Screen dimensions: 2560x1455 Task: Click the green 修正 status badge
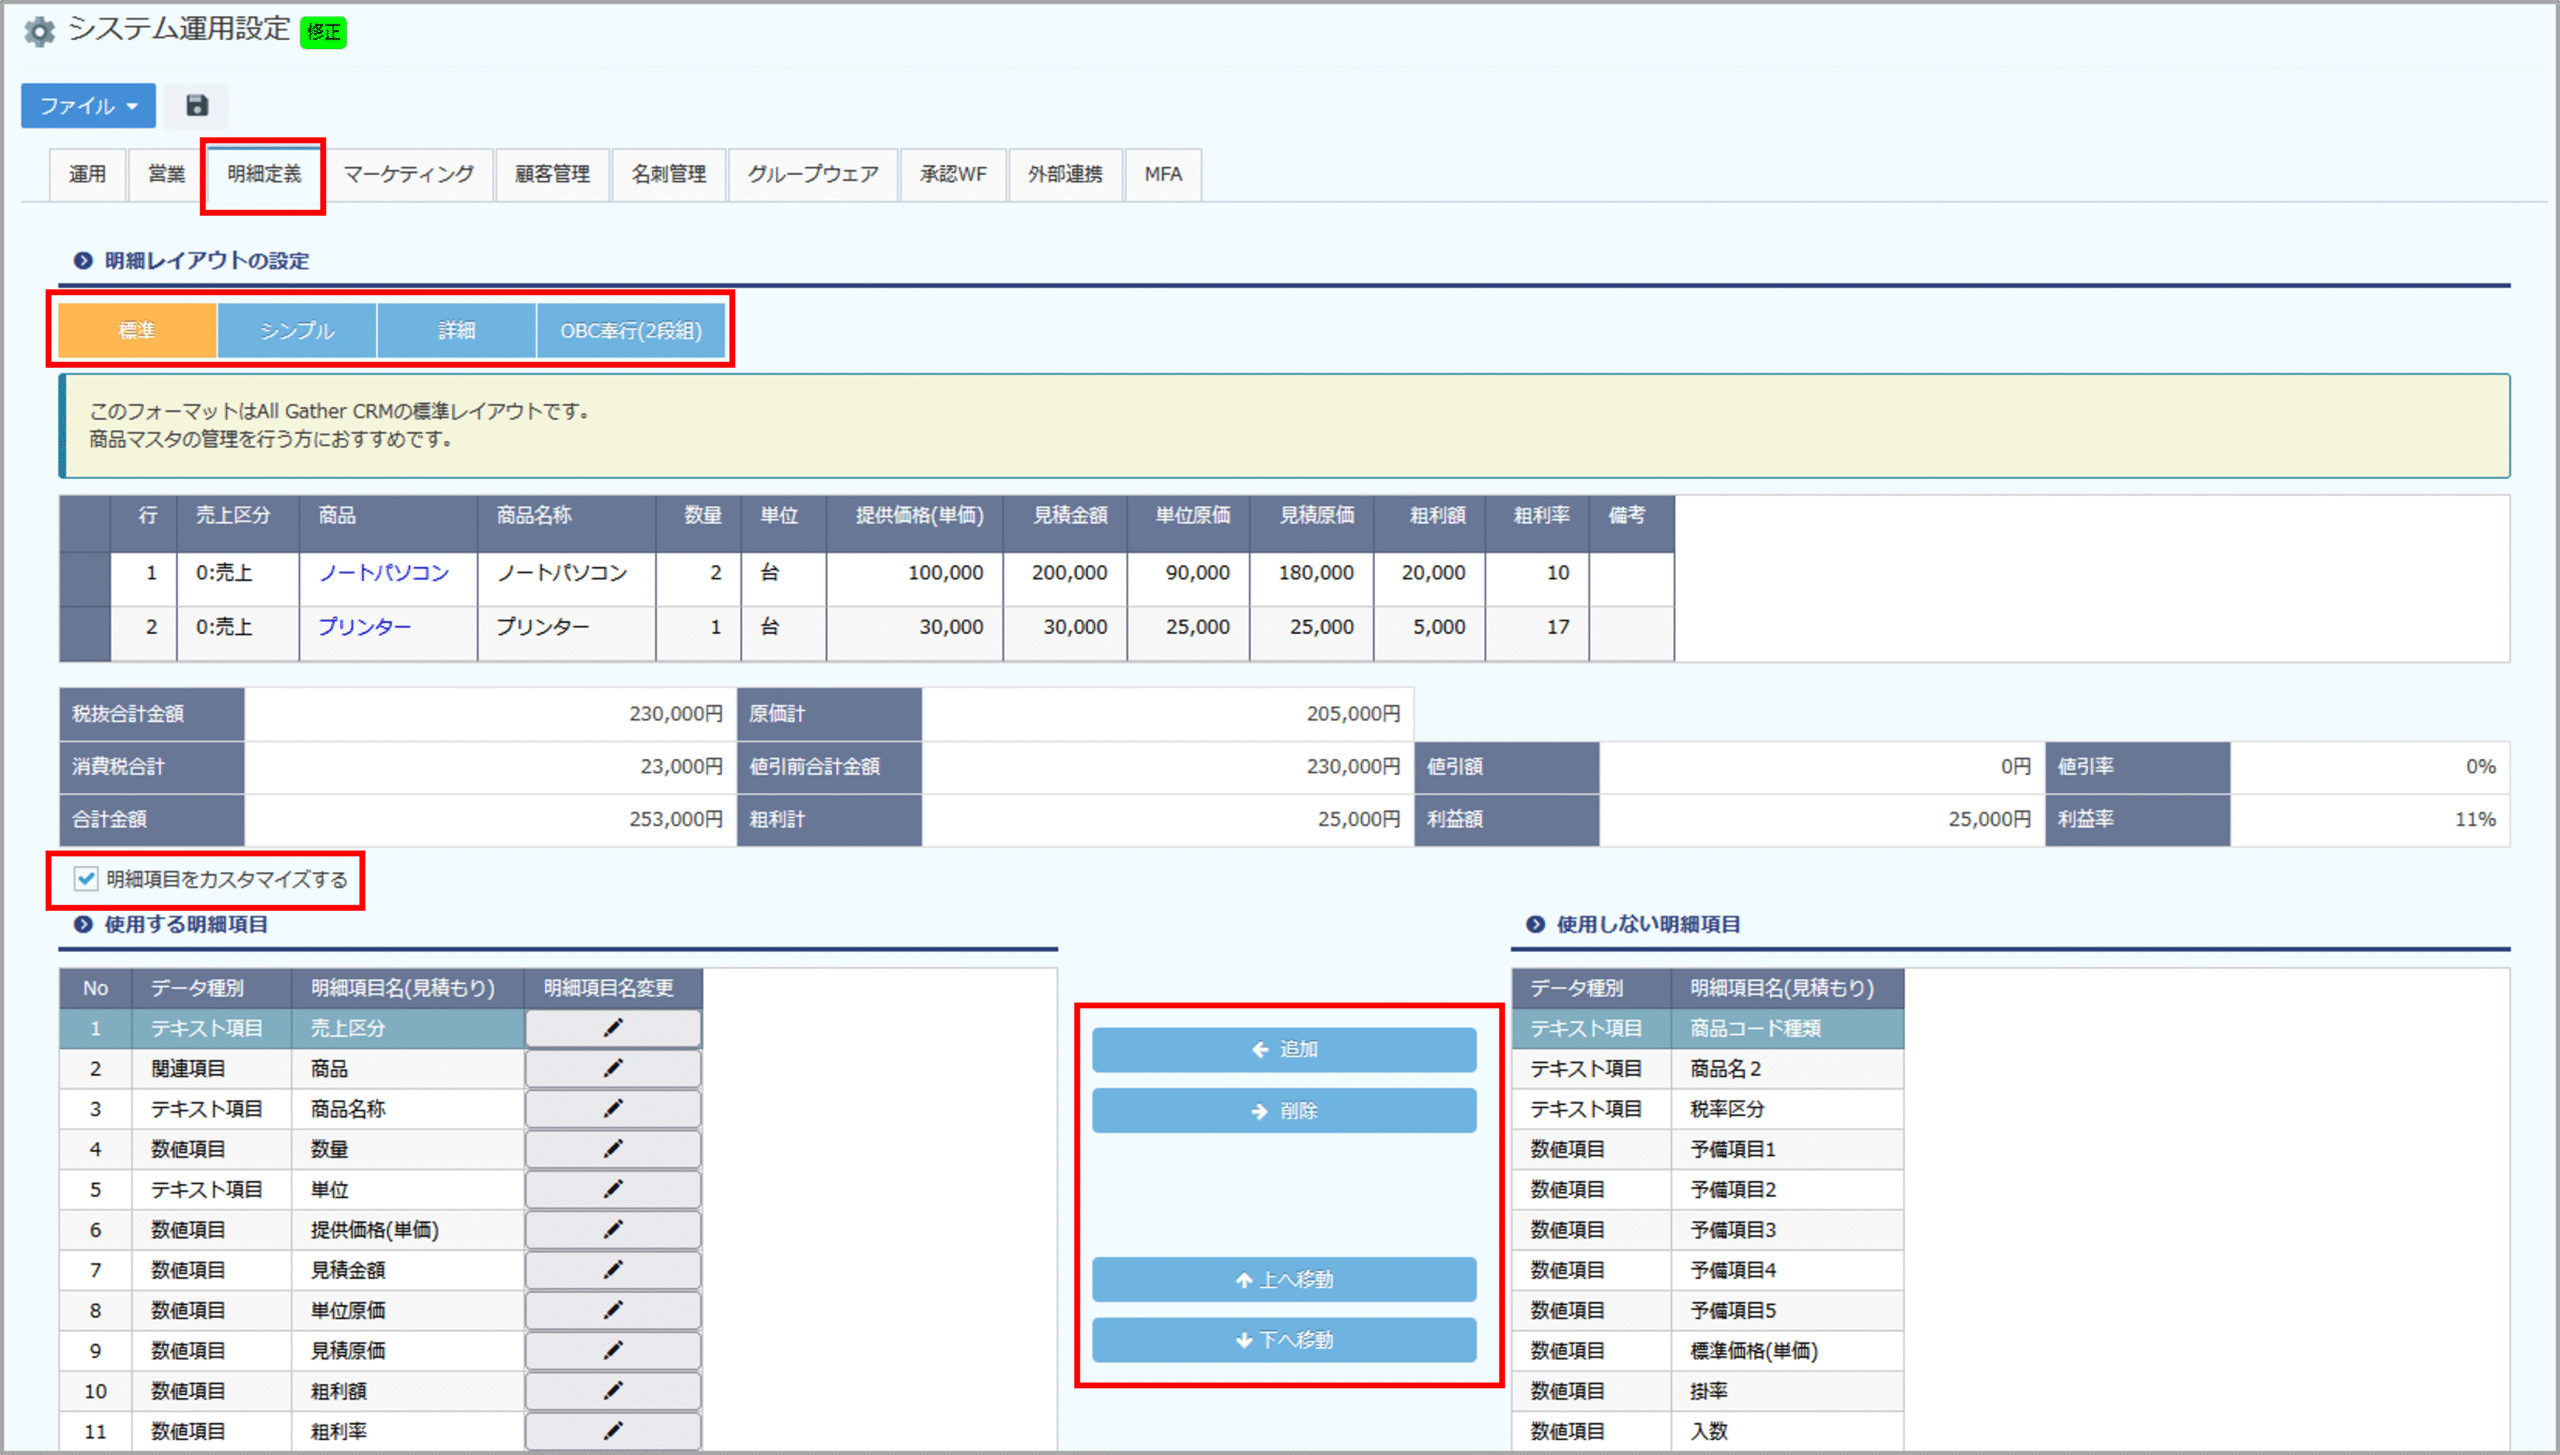pyautogui.click(x=323, y=32)
